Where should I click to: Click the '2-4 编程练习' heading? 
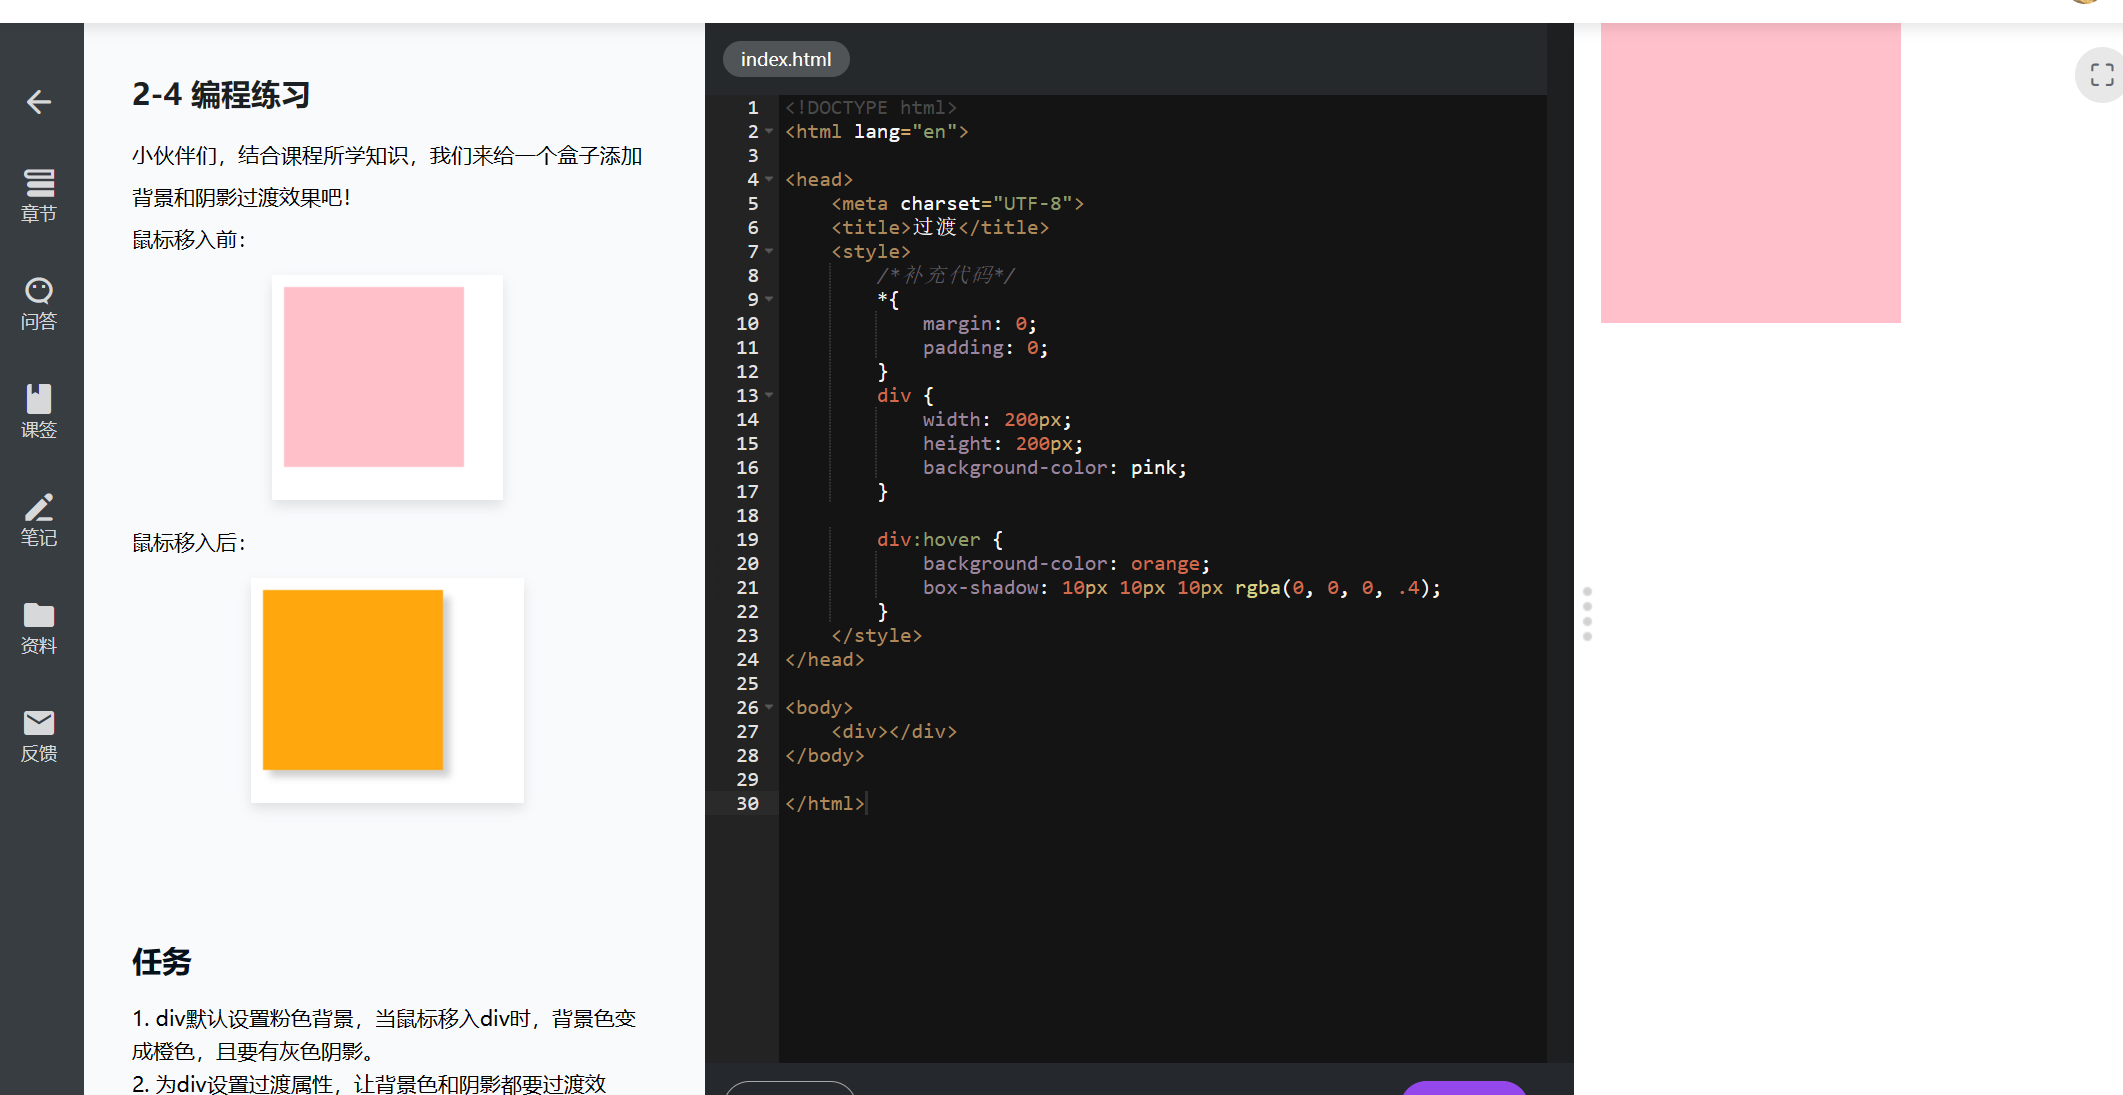(x=221, y=95)
